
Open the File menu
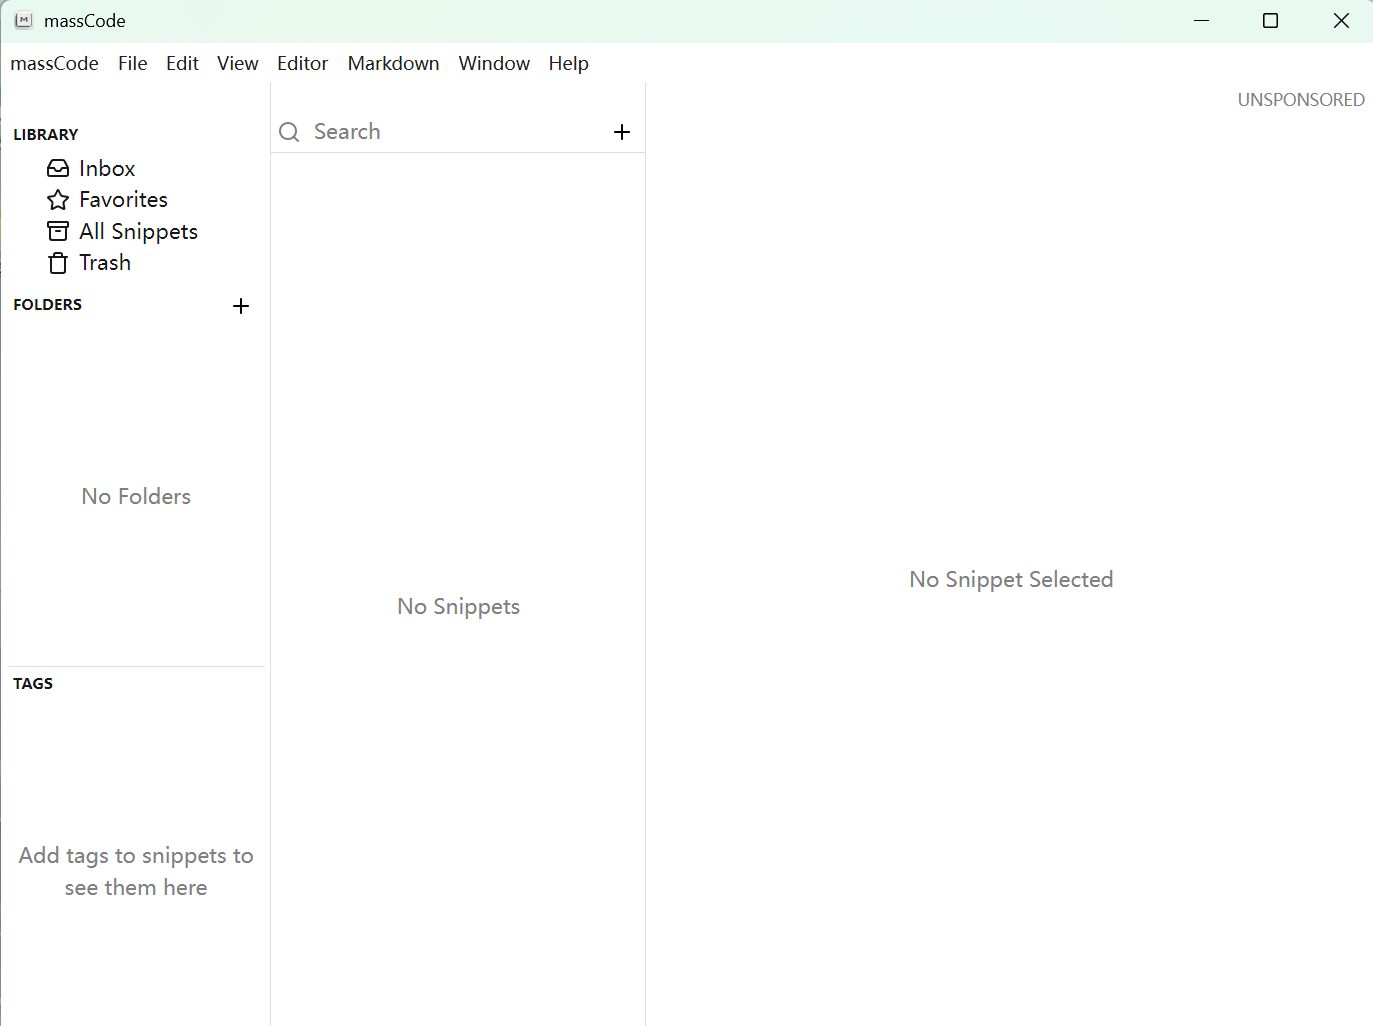132,63
